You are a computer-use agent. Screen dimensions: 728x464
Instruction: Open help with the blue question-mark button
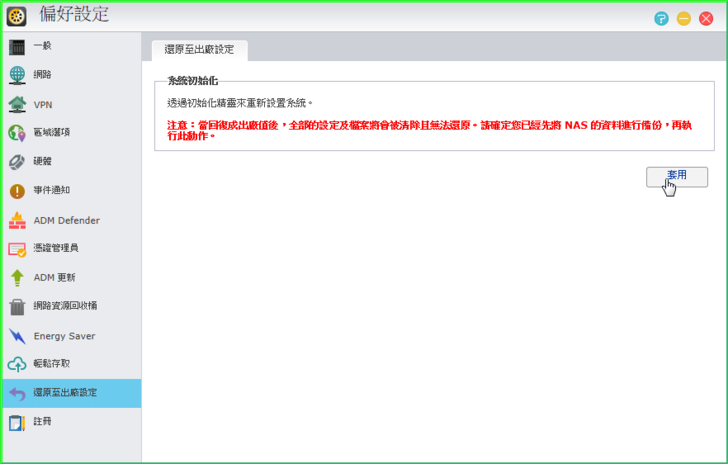click(x=661, y=19)
